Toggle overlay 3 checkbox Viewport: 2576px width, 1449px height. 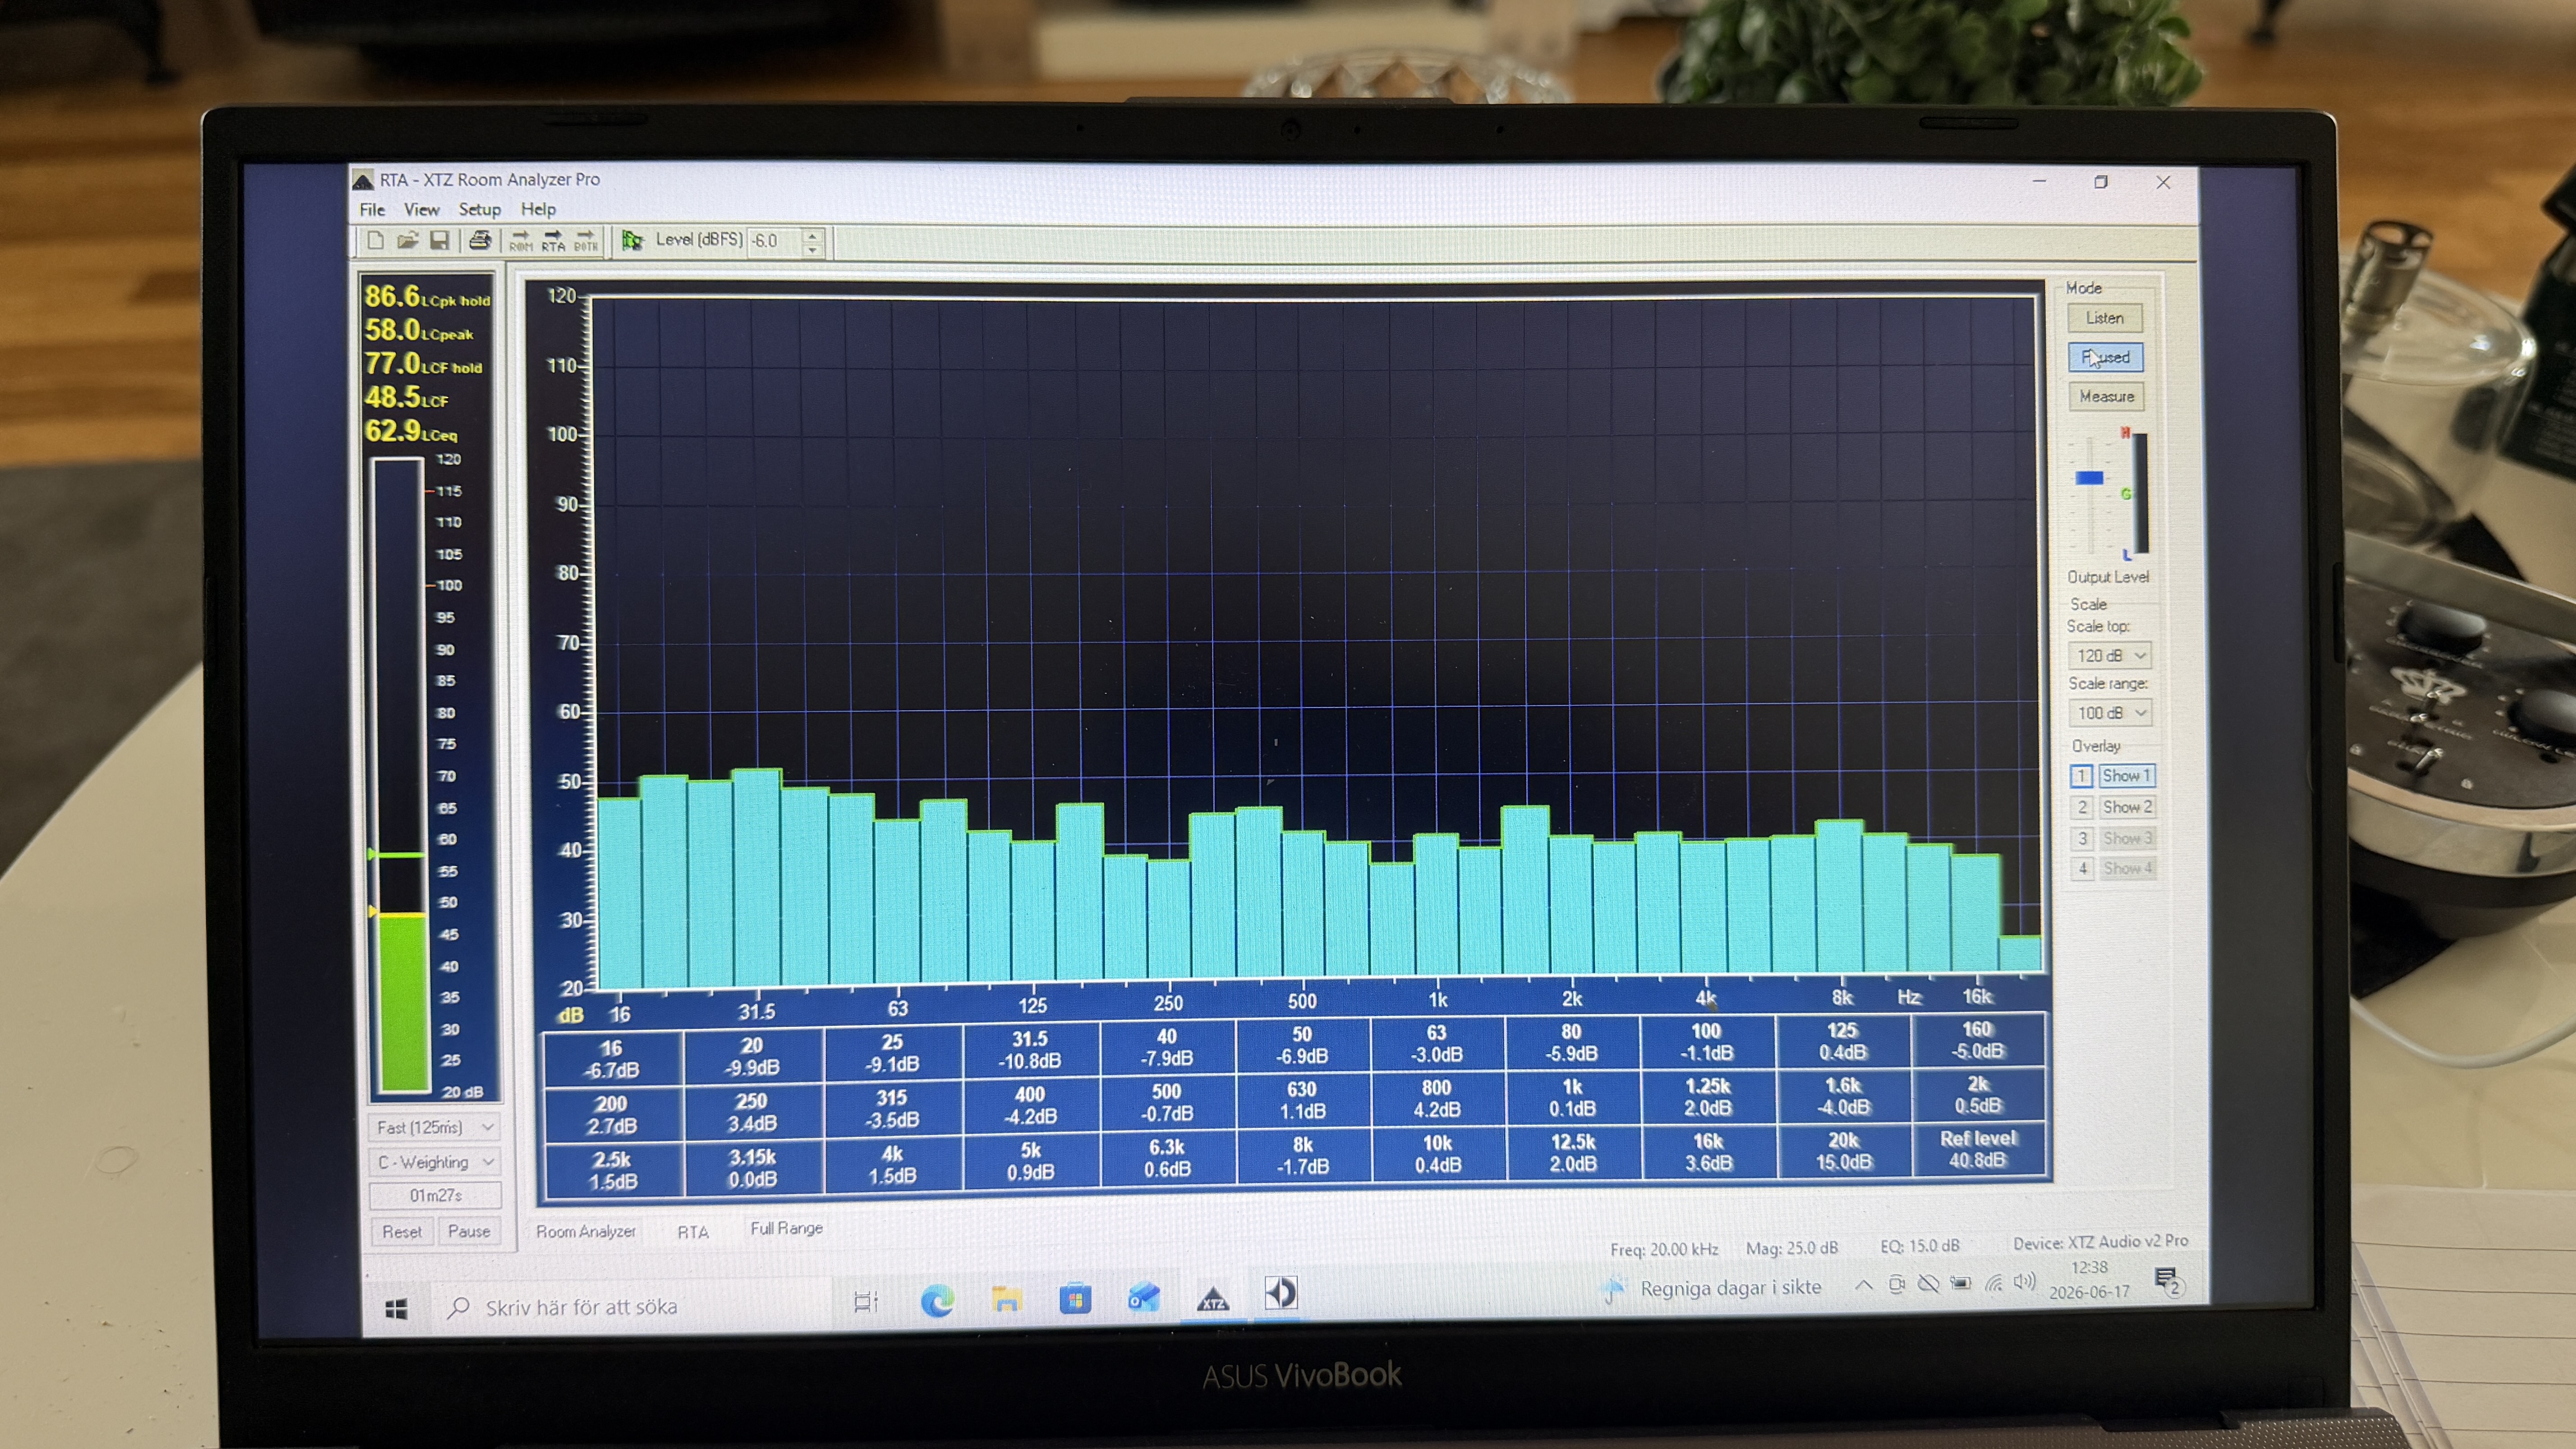click(x=2083, y=838)
